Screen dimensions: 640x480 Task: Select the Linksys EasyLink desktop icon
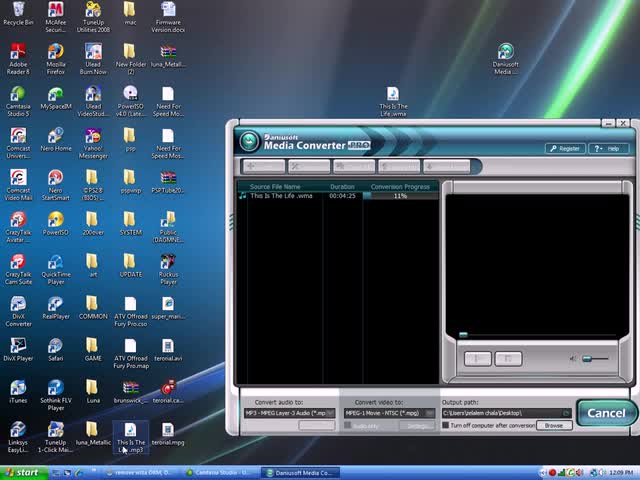[x=18, y=437]
